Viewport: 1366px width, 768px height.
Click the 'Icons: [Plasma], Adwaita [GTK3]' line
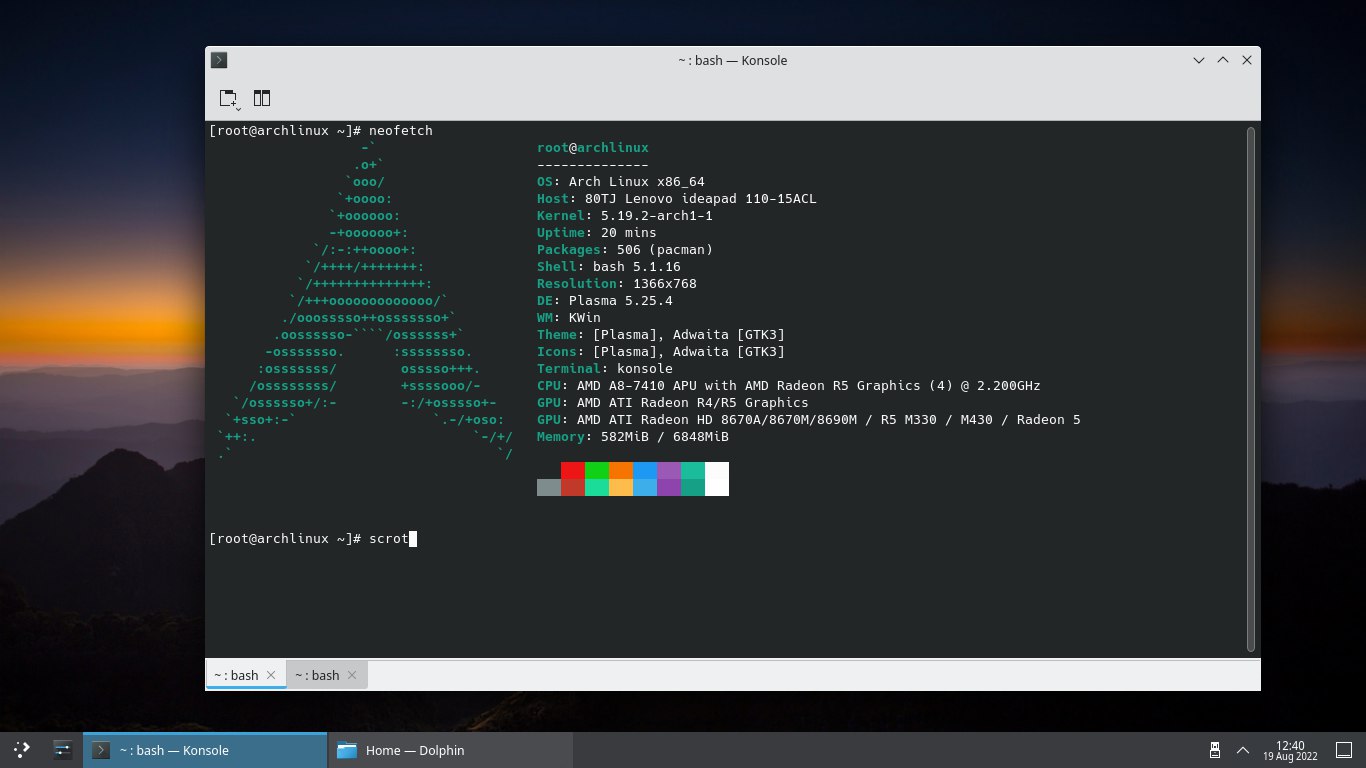(x=661, y=352)
